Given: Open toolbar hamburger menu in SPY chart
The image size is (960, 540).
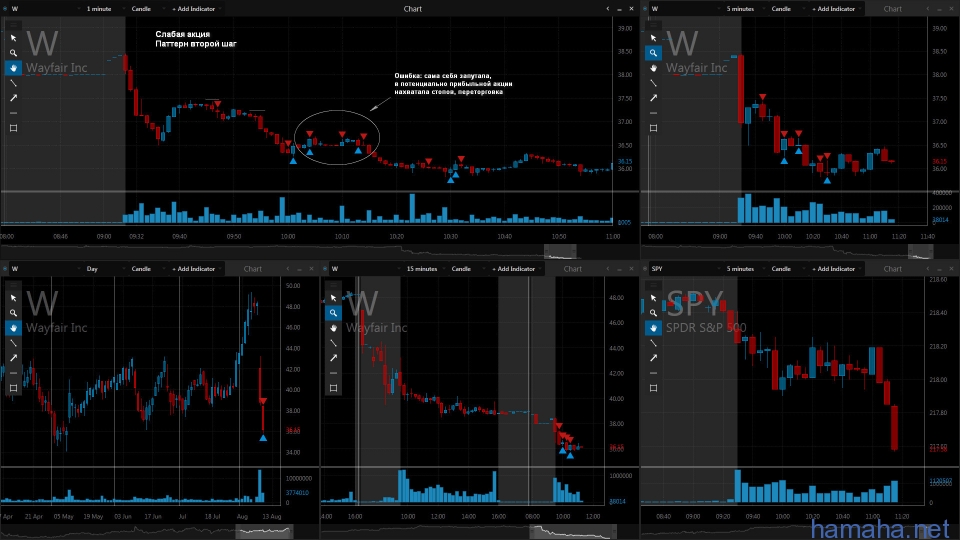Looking at the screenshot, I should pyautogui.click(x=653, y=285).
